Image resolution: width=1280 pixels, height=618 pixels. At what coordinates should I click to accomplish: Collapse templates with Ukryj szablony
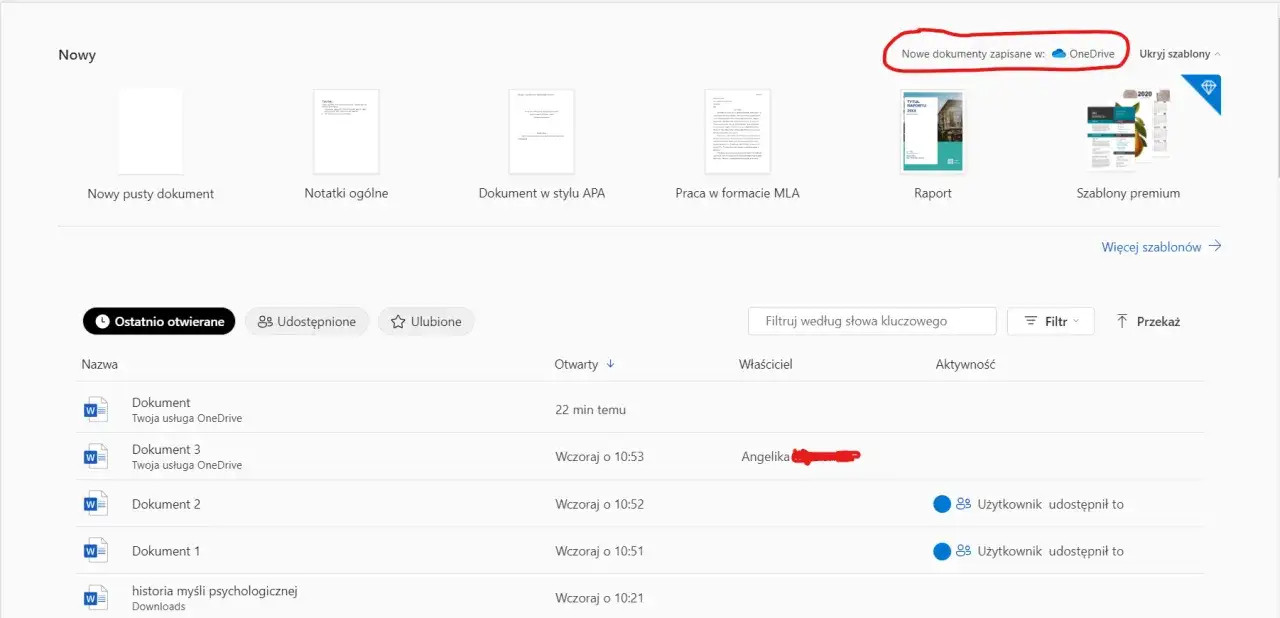coord(1180,54)
